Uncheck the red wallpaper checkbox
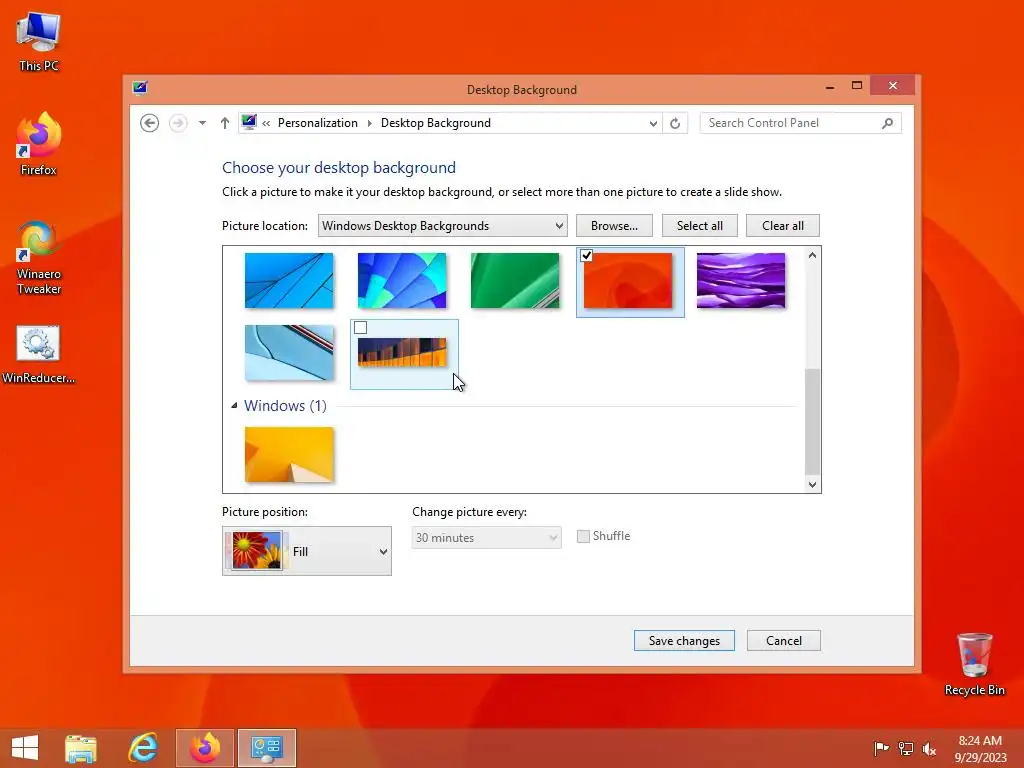 click(586, 255)
